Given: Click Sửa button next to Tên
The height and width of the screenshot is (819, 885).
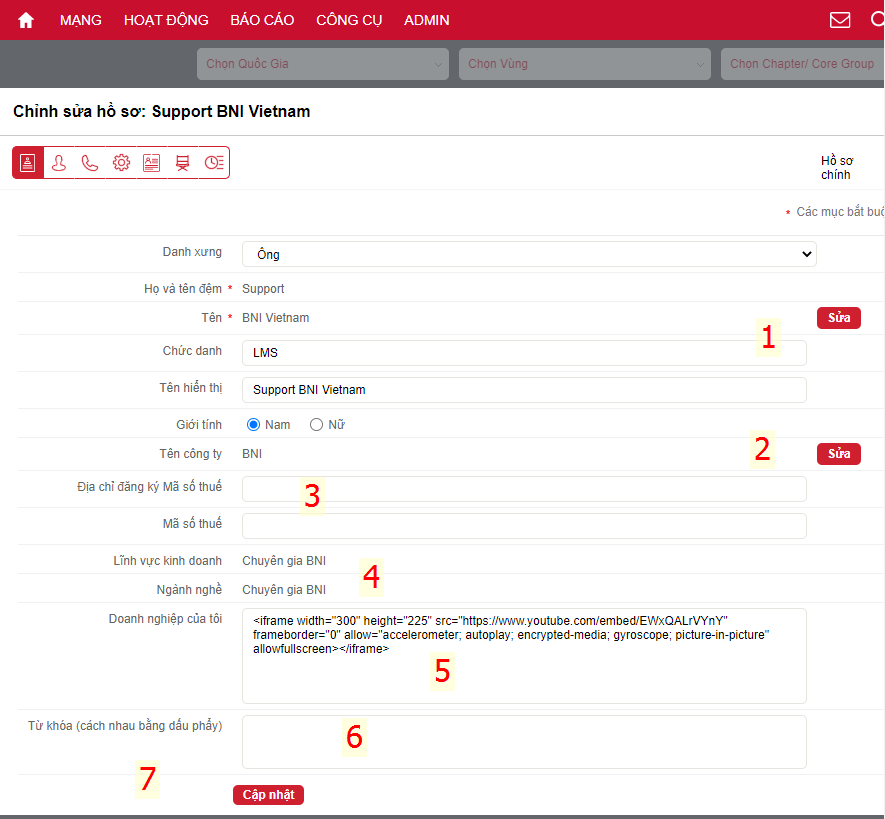Looking at the screenshot, I should point(839,318).
